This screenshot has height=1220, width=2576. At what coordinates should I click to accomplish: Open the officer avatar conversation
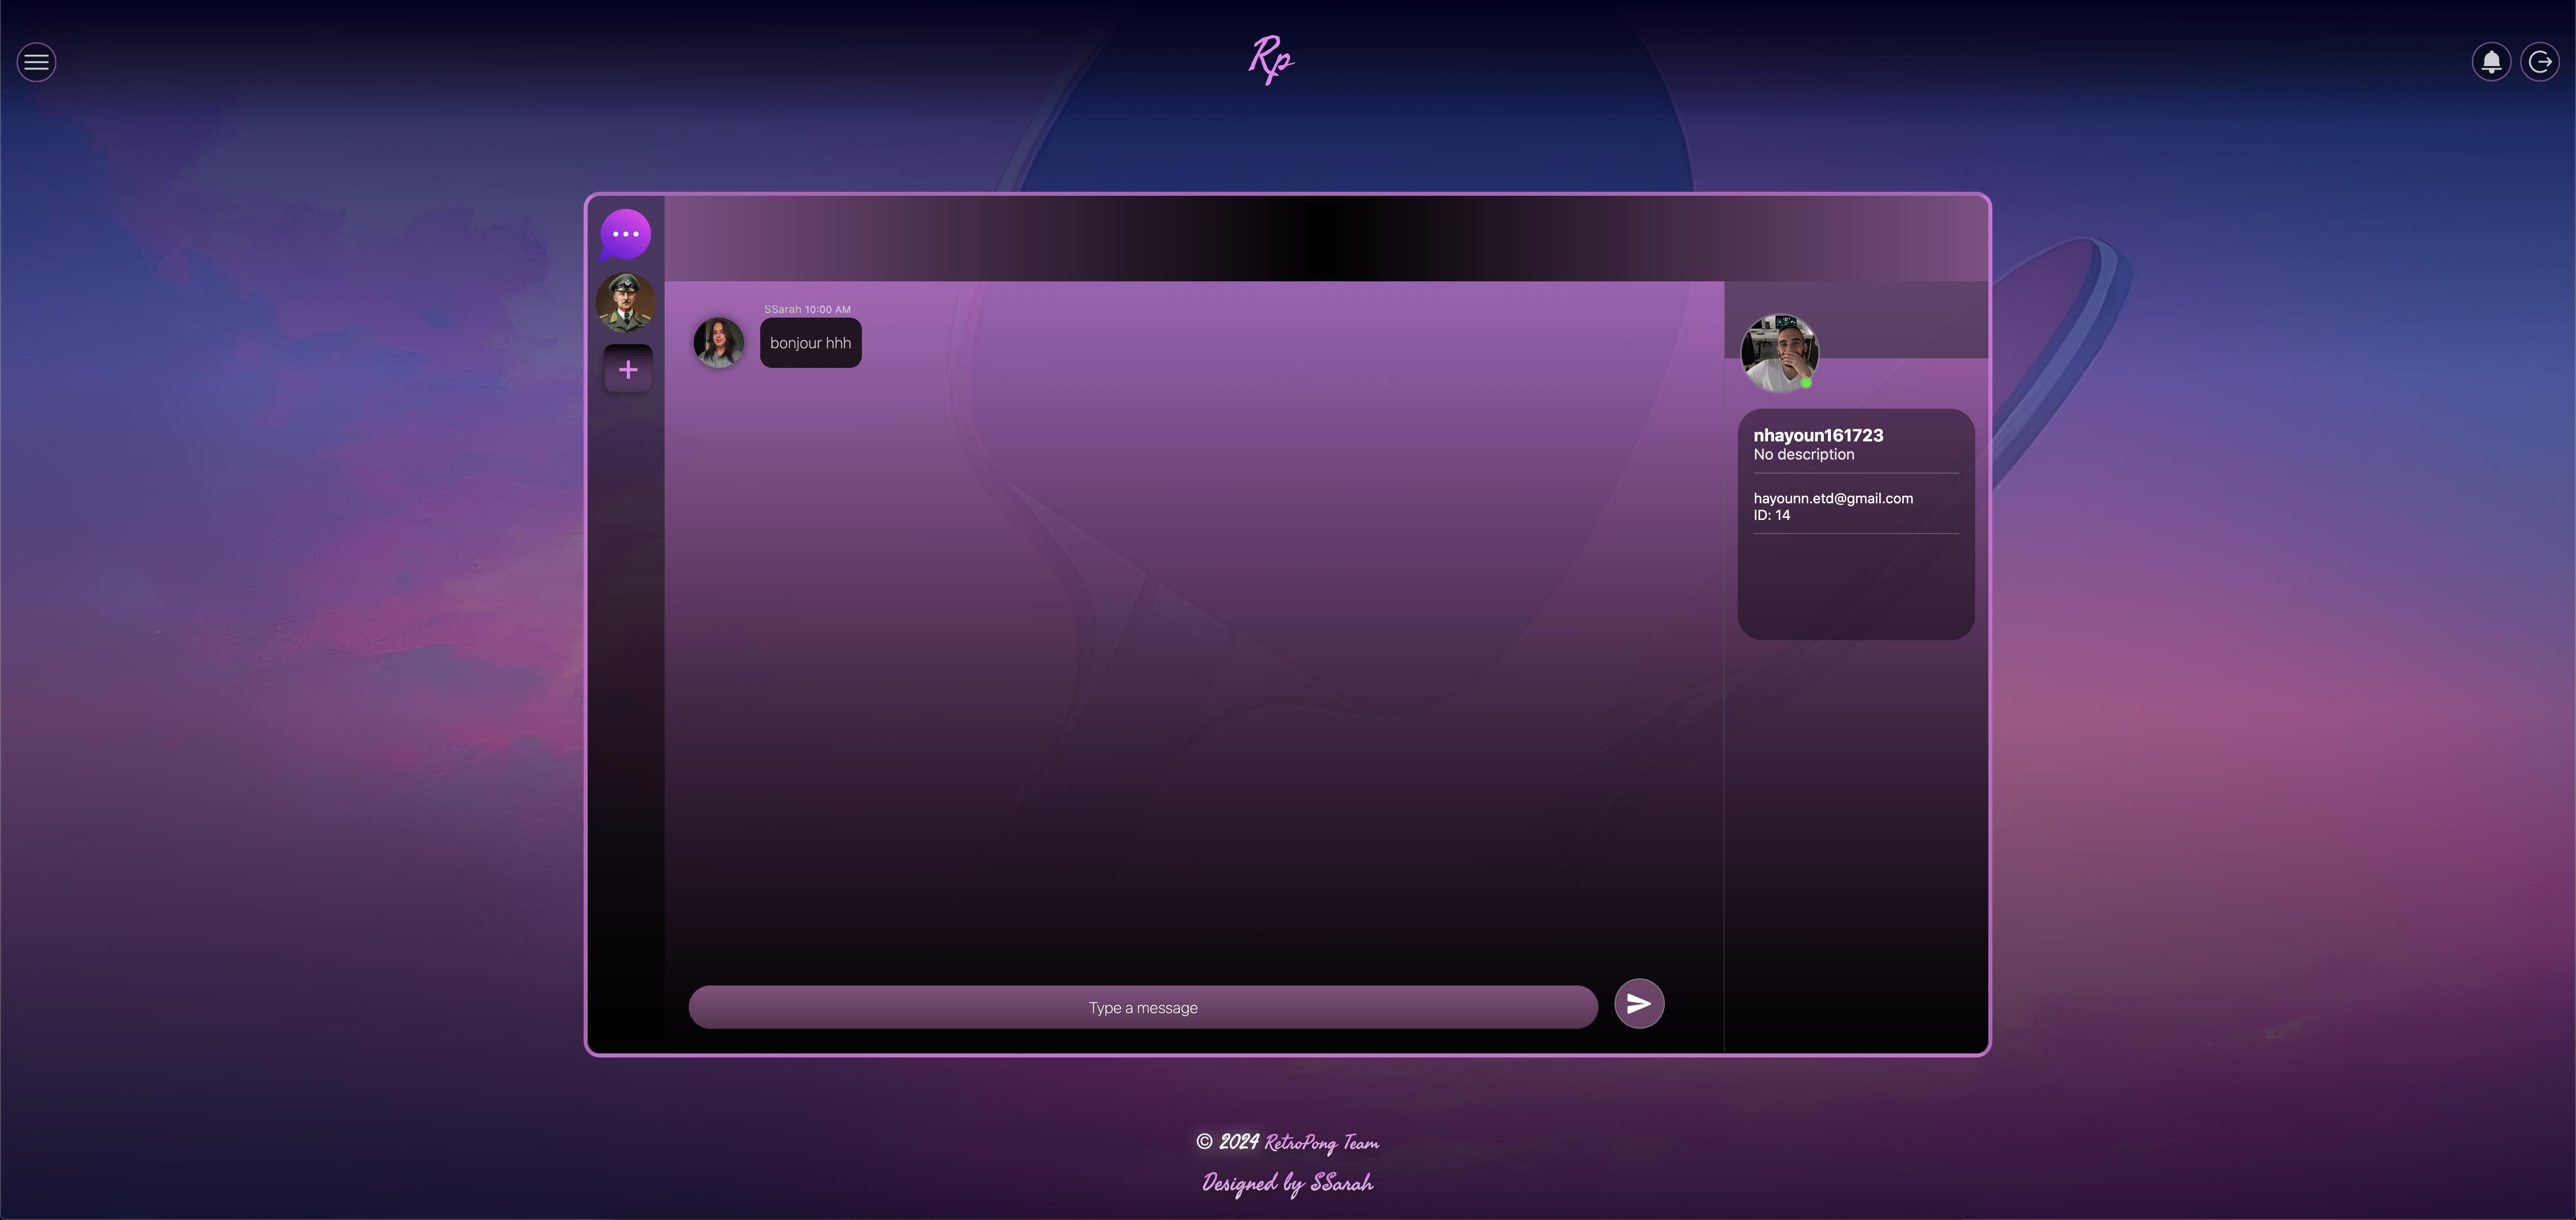click(626, 302)
